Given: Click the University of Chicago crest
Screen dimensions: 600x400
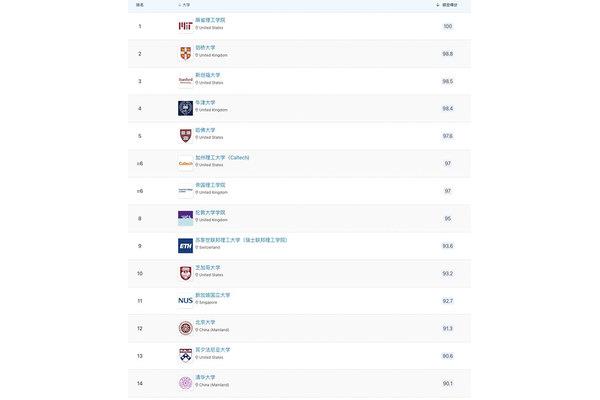Looking at the screenshot, I should tap(186, 273).
